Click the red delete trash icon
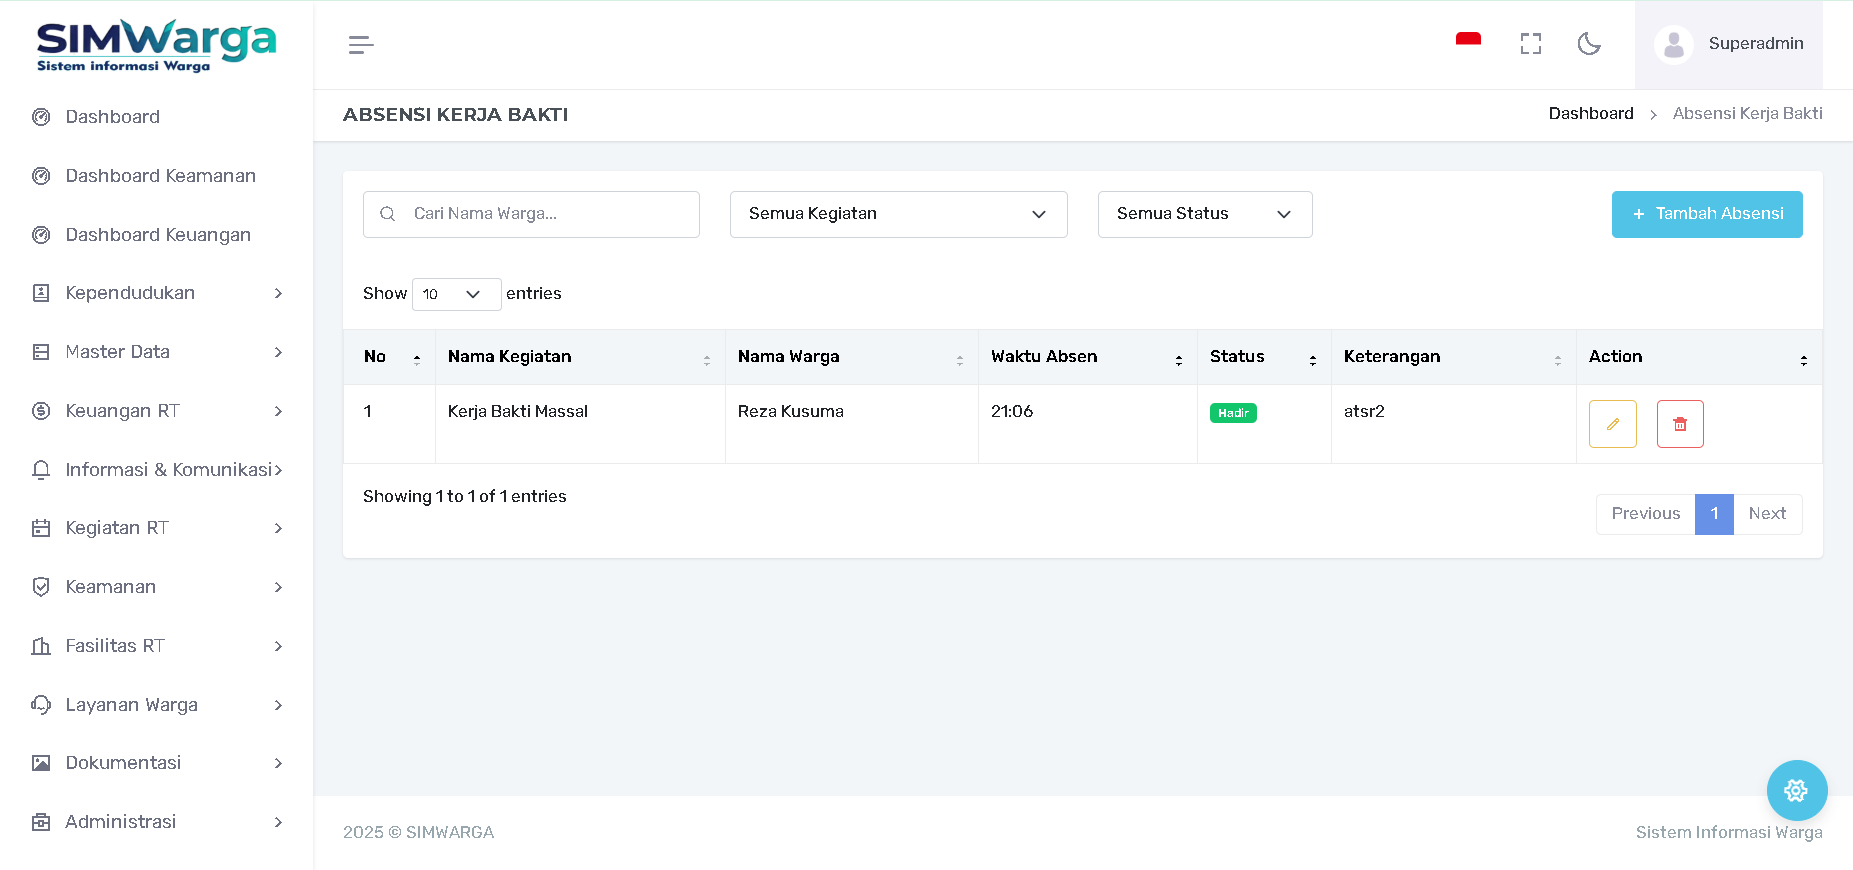The width and height of the screenshot is (1853, 870). [1679, 424]
